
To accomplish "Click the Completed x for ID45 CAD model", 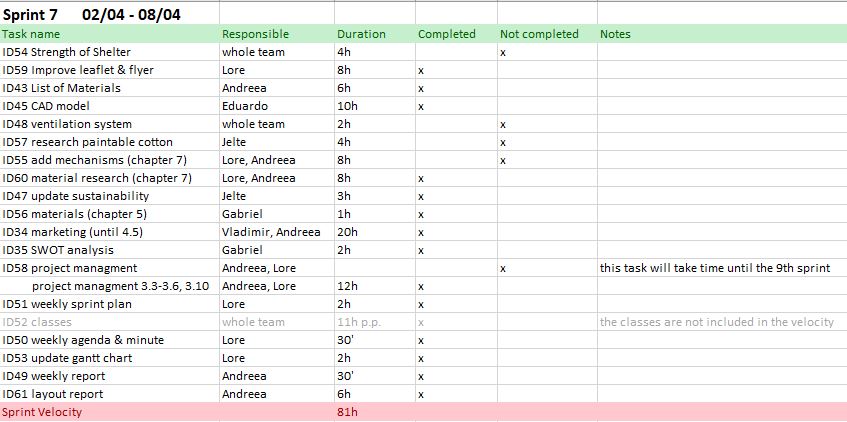I will tap(421, 107).
